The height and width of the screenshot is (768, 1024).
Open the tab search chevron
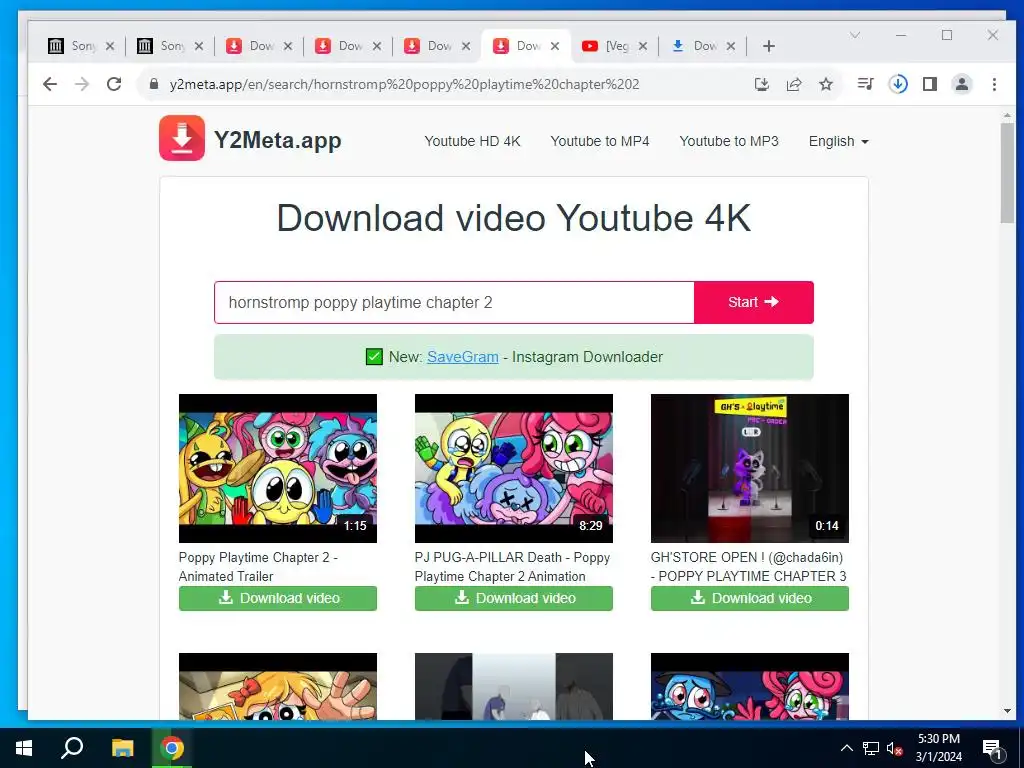(x=854, y=35)
